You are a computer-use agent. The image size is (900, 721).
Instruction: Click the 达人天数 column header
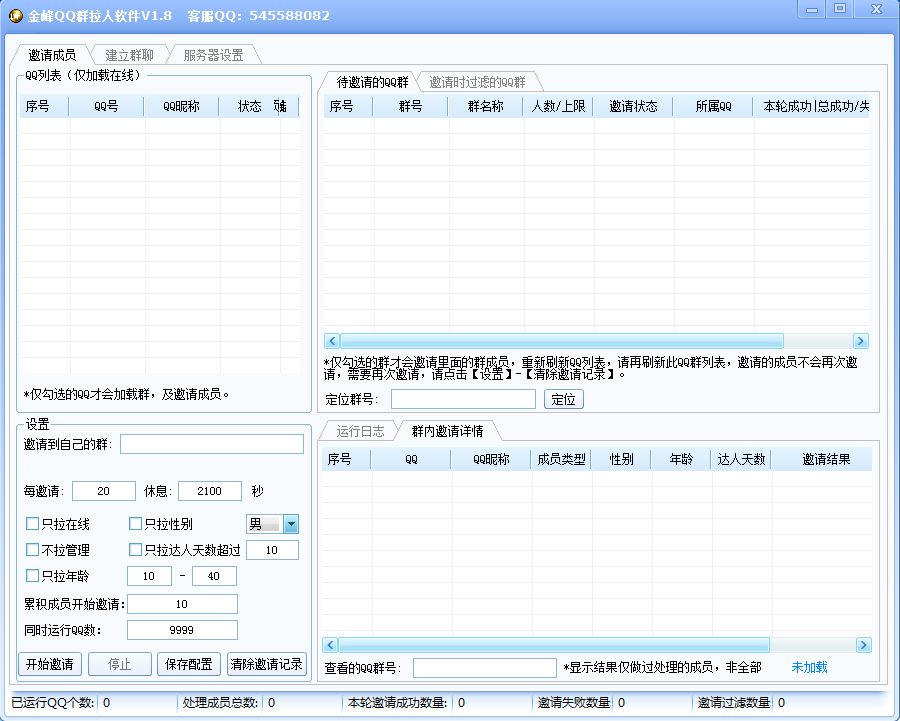pos(742,459)
